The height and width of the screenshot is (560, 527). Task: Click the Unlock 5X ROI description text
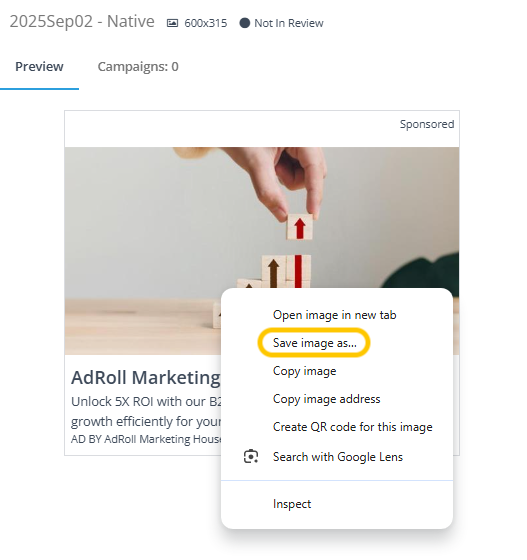coord(146,411)
